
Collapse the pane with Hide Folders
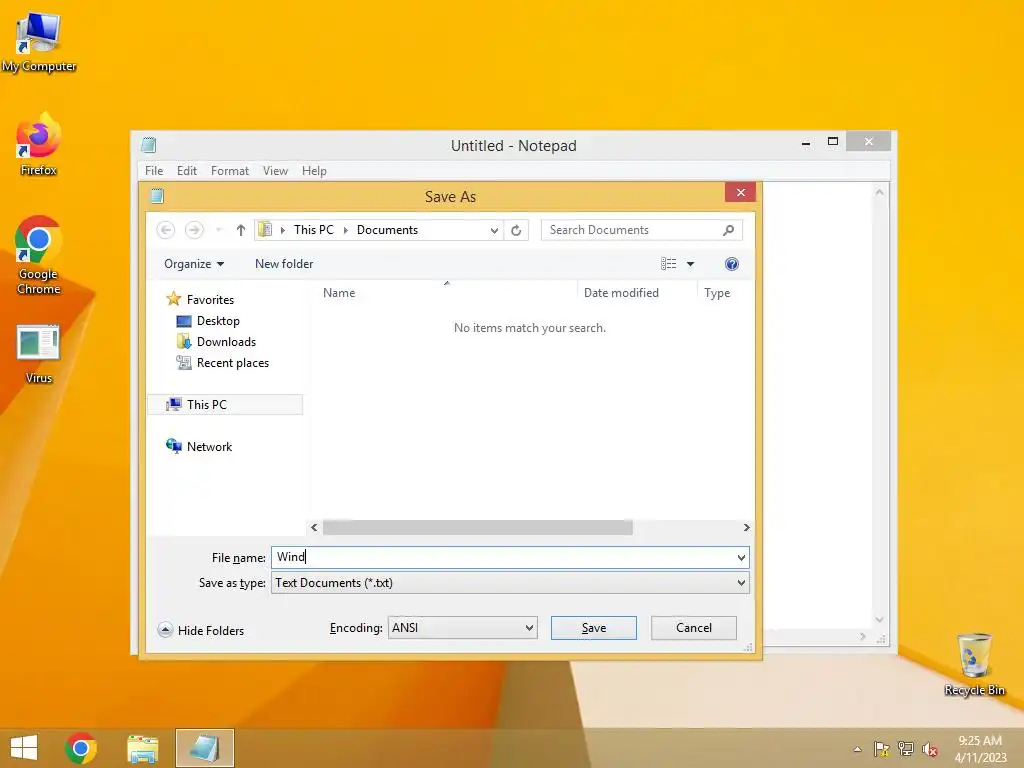[x=201, y=630]
